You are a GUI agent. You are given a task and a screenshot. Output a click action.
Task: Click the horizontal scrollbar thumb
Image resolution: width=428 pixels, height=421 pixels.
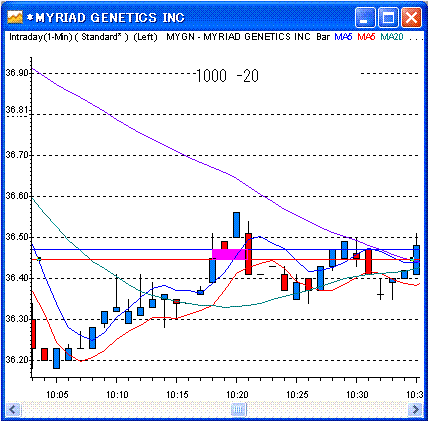click(239, 409)
